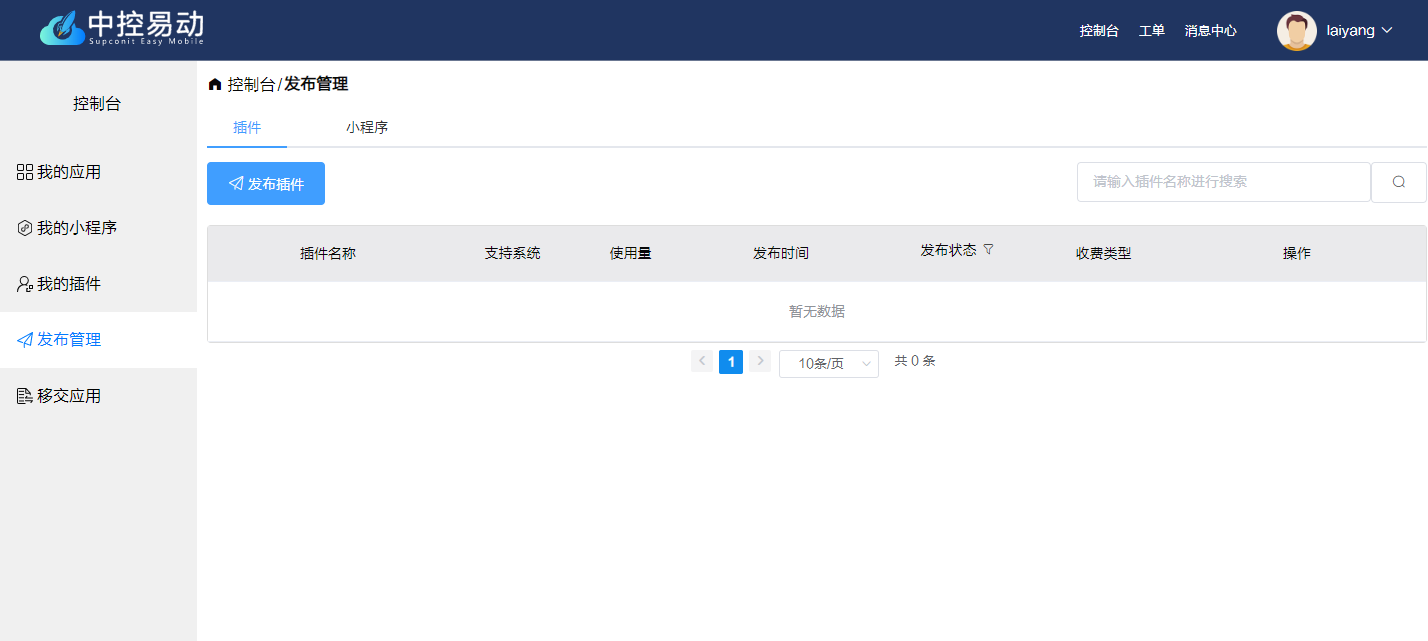The height and width of the screenshot is (641, 1428).
Task: Open the 10条/页 page size dropdown
Action: (829, 363)
